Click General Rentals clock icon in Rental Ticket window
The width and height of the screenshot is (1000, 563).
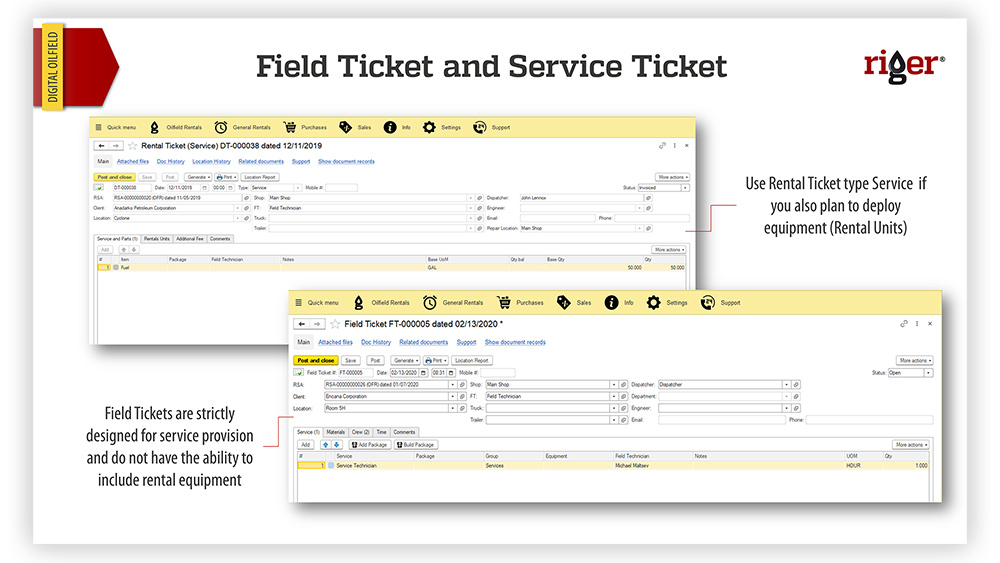click(220, 127)
